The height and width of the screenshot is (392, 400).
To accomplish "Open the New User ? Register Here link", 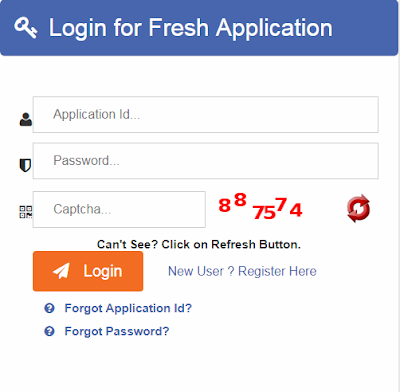I will [242, 271].
